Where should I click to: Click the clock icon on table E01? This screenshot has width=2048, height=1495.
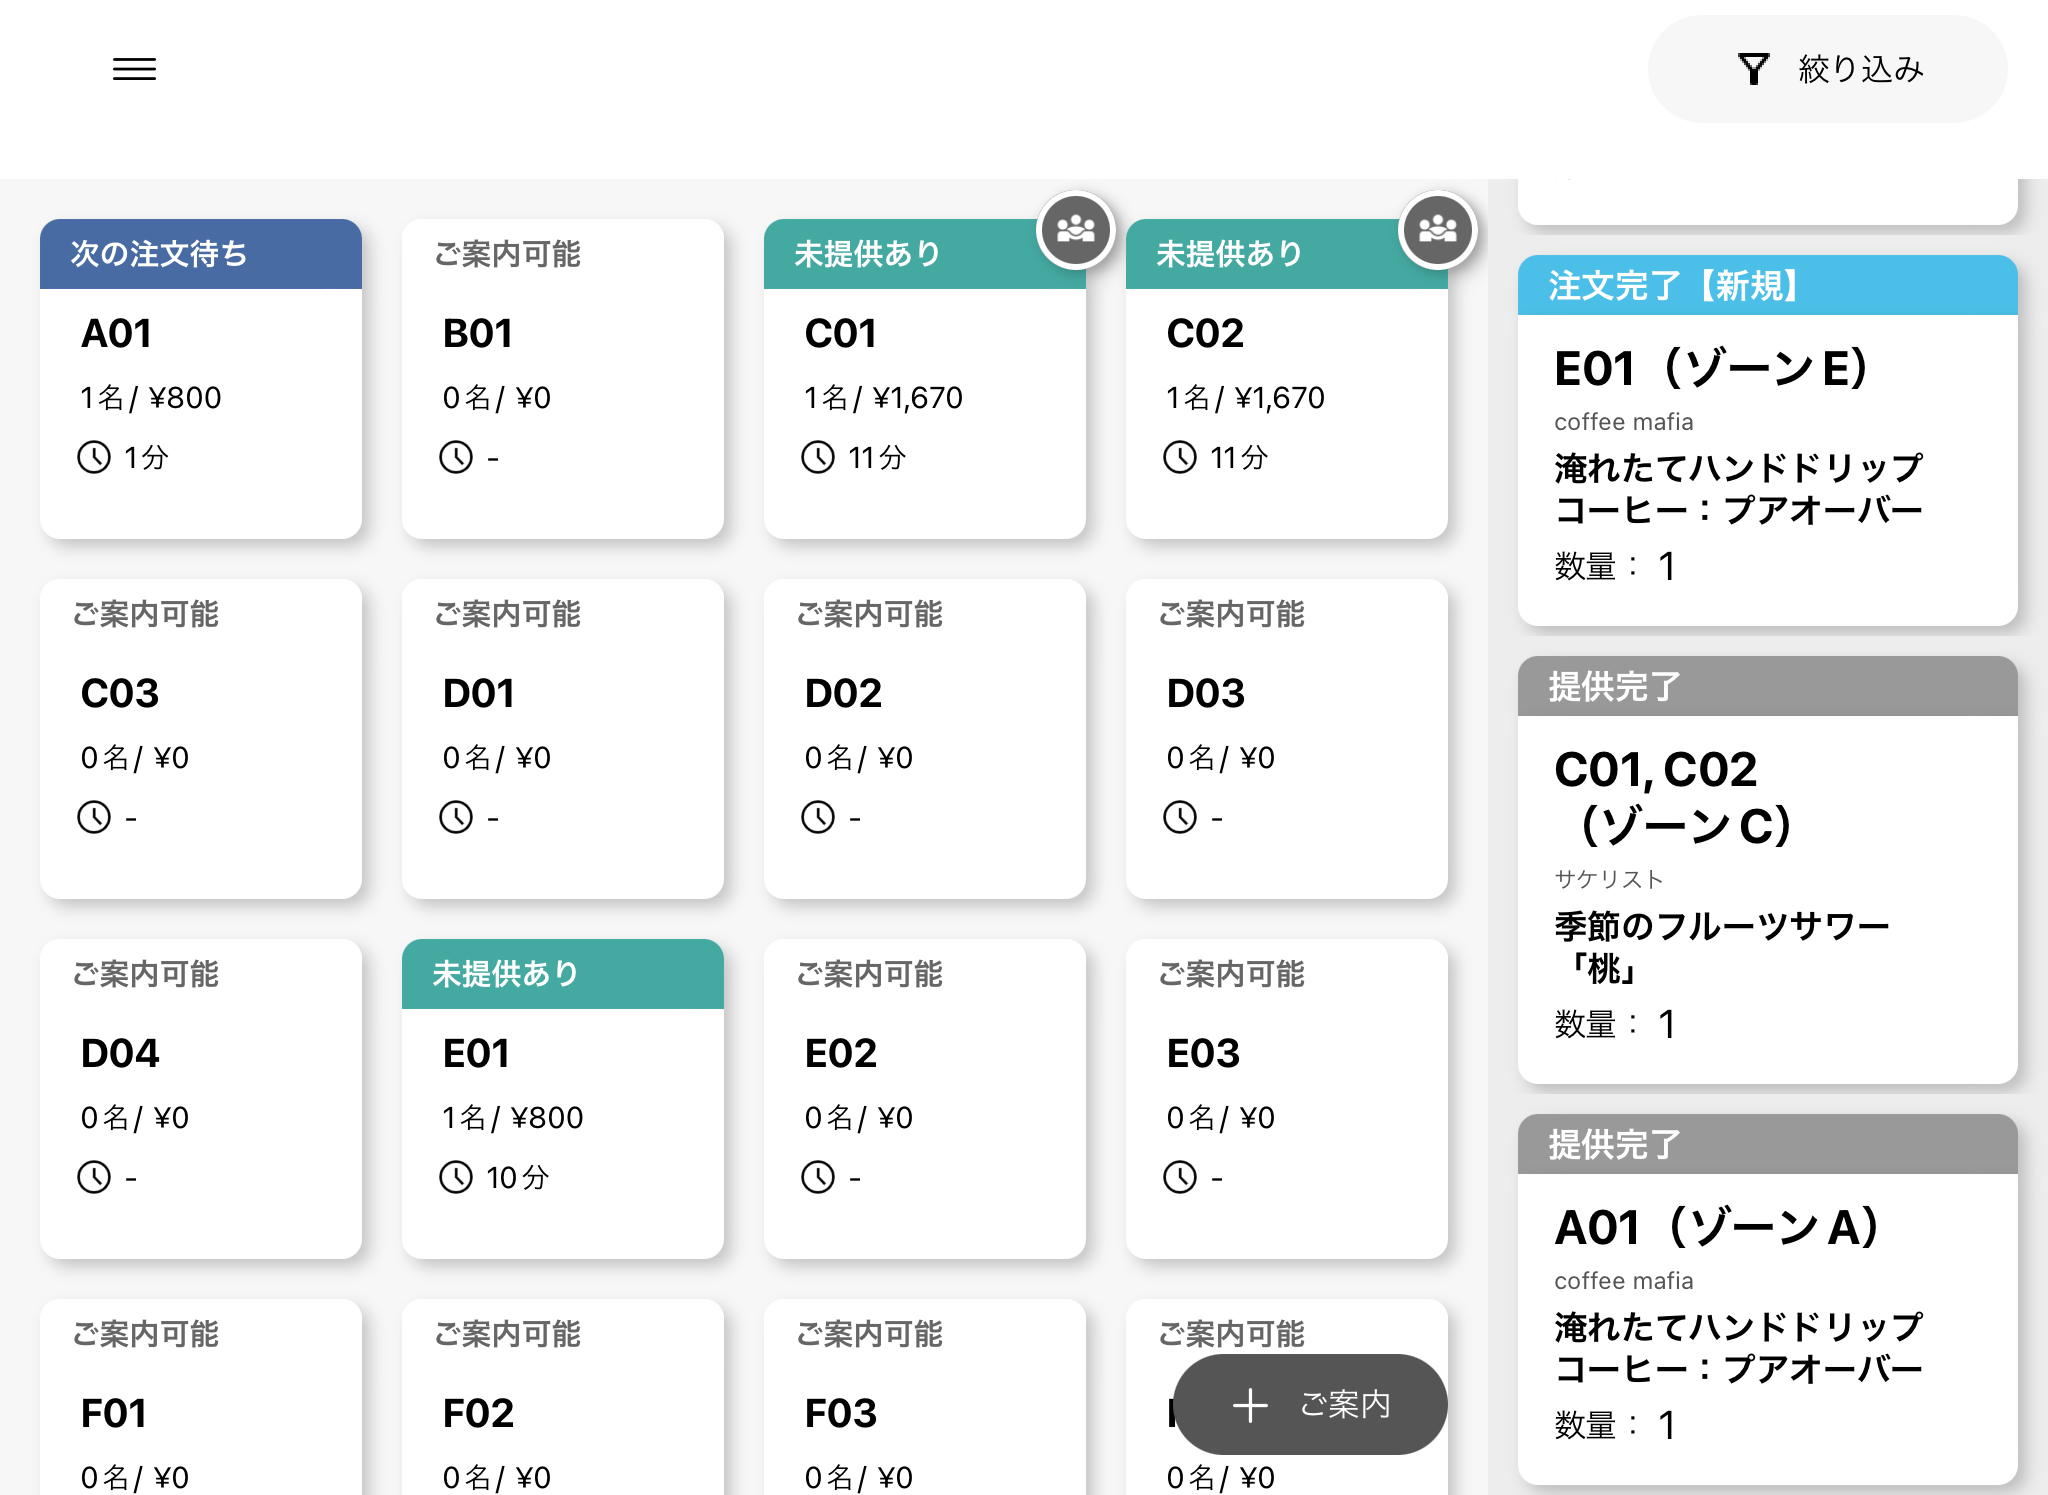pos(456,1177)
